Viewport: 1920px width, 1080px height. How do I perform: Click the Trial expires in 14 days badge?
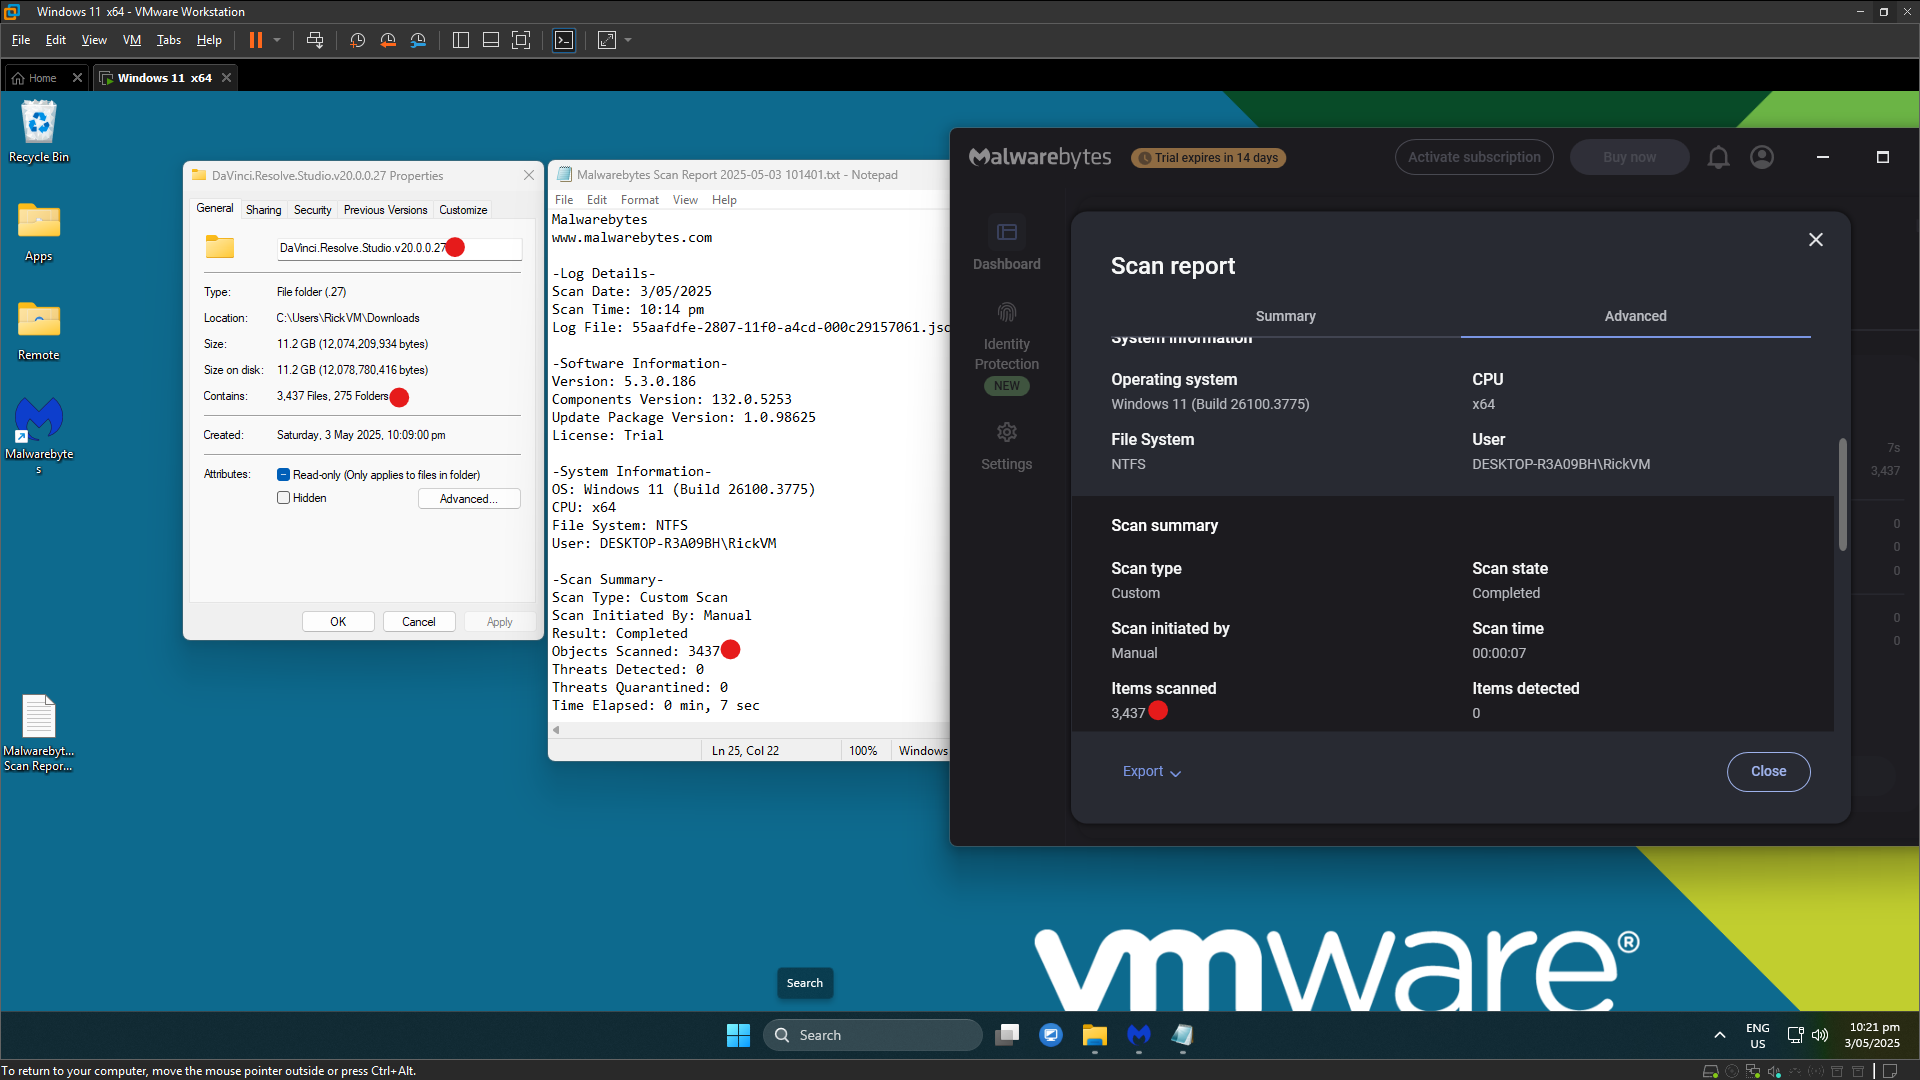point(1208,158)
